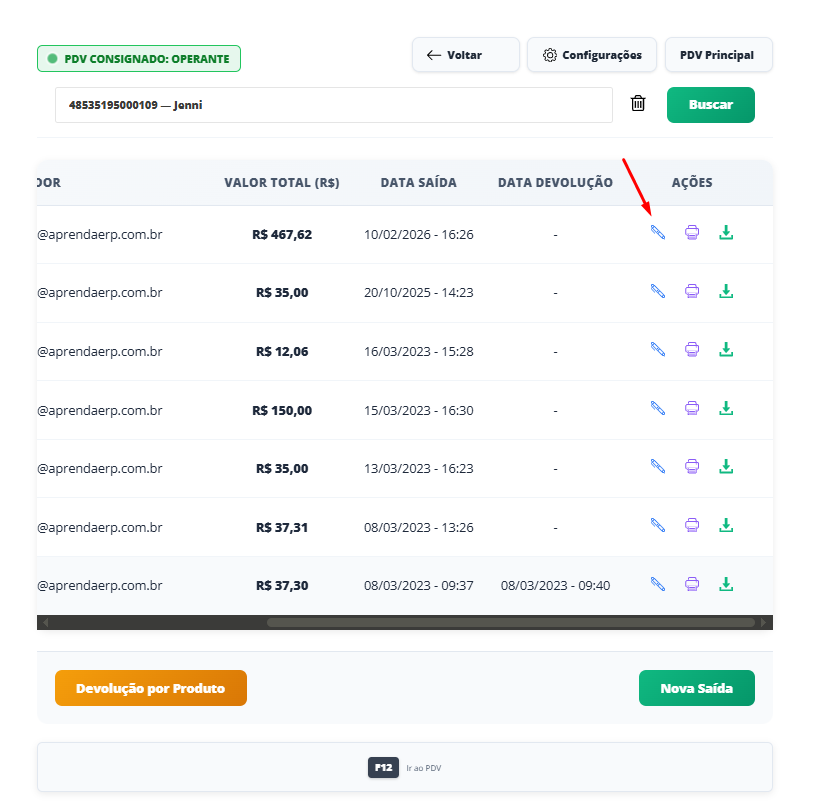Click the Valor Total (R$) column header
This screenshot has height=807, width=818.
pyautogui.click(x=281, y=183)
